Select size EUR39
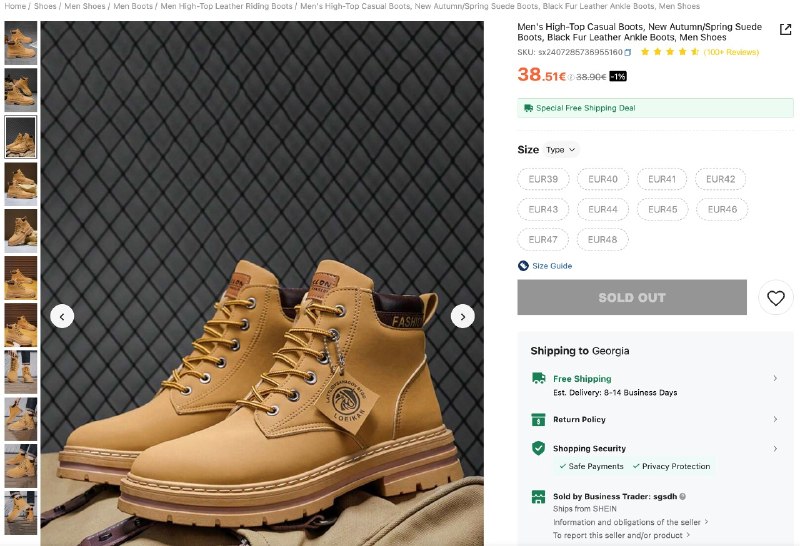This screenshot has width=800, height=546. (x=543, y=179)
